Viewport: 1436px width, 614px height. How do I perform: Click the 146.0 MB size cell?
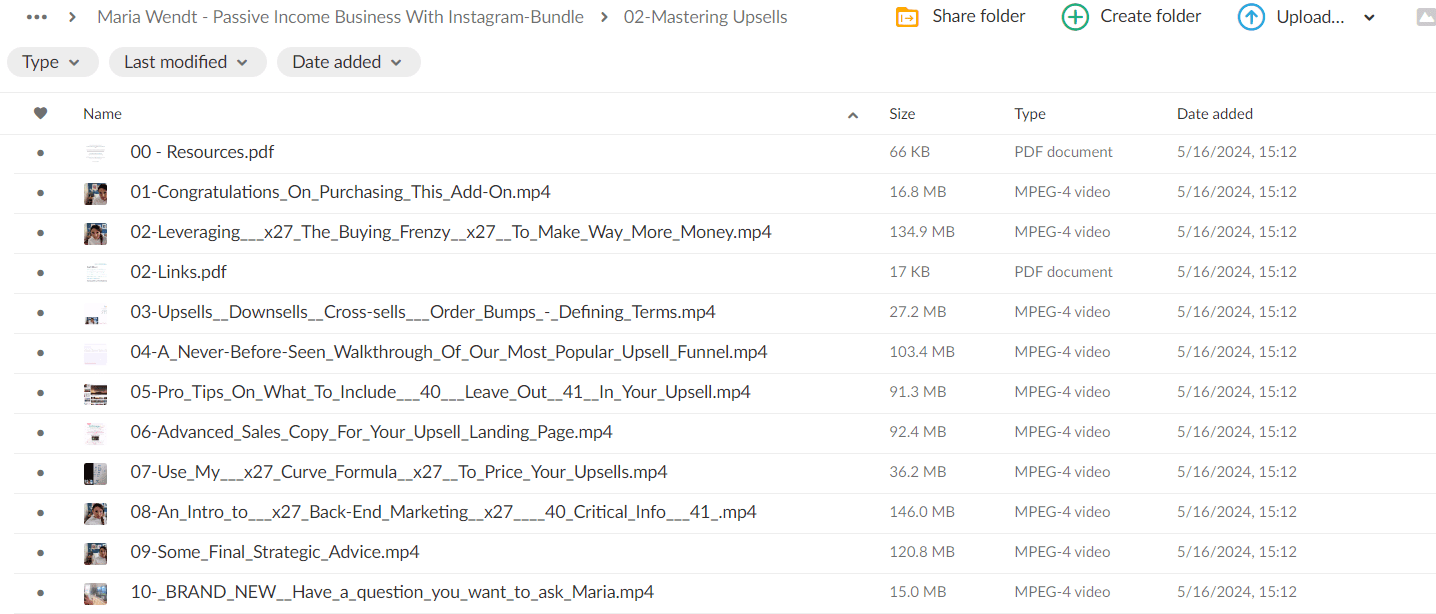922,512
